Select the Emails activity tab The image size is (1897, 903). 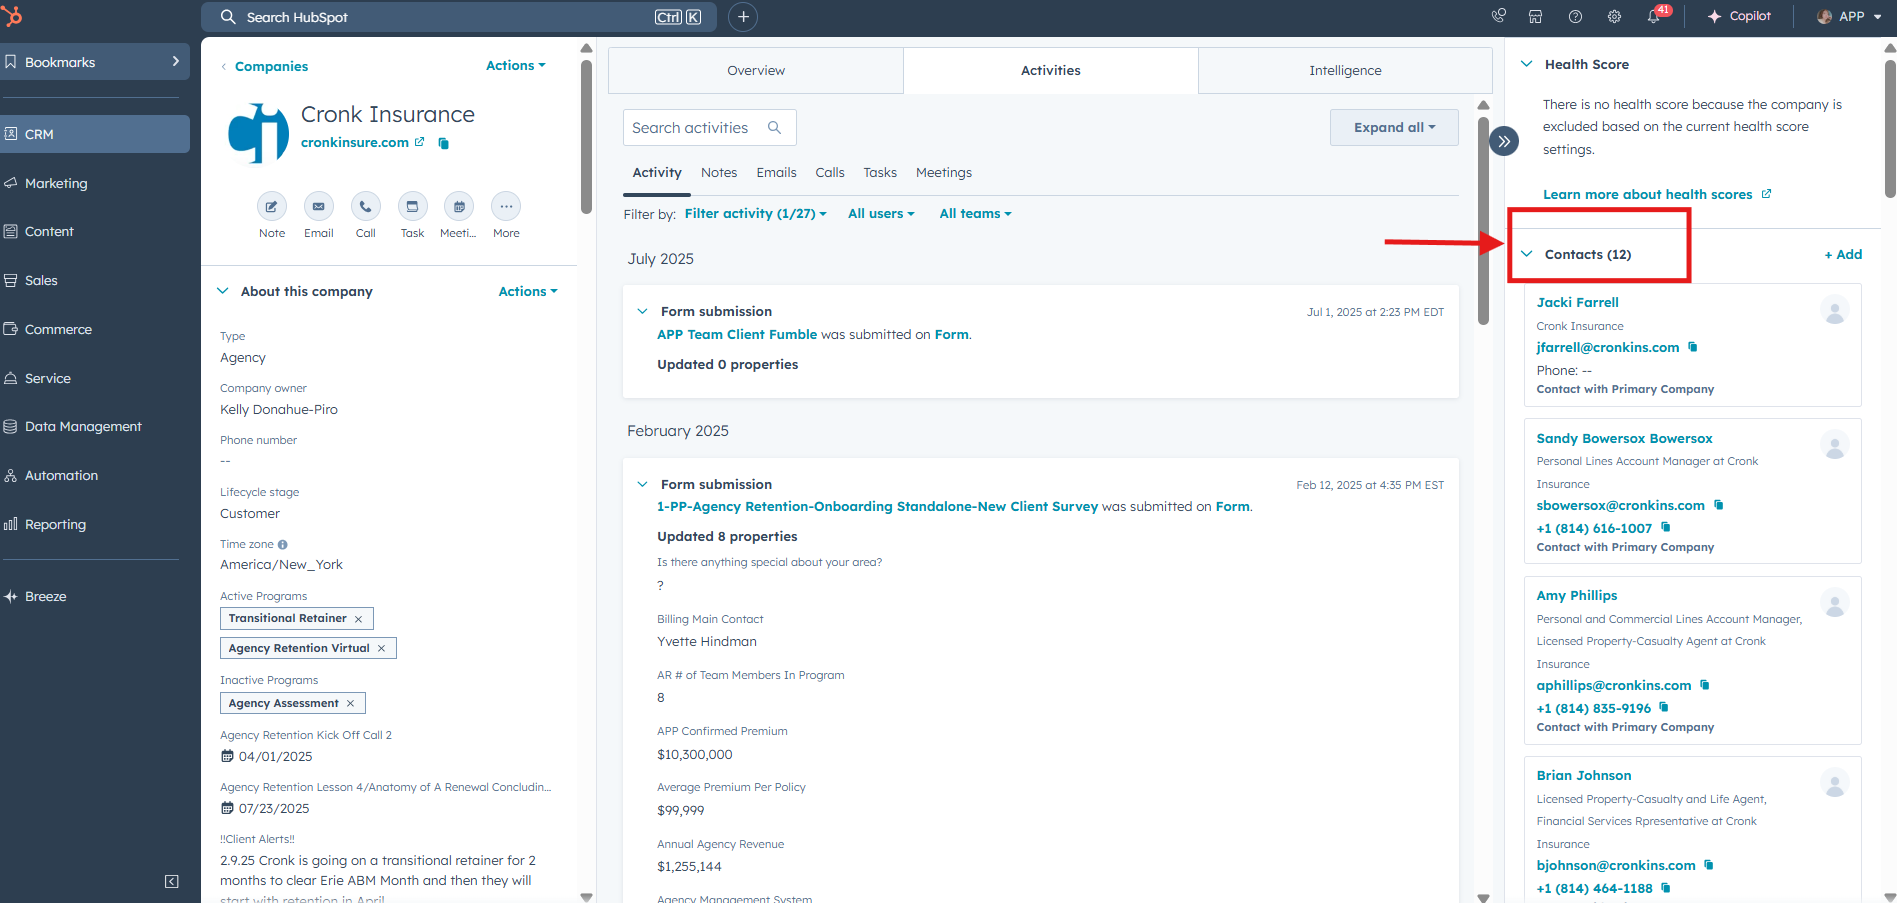(x=776, y=173)
